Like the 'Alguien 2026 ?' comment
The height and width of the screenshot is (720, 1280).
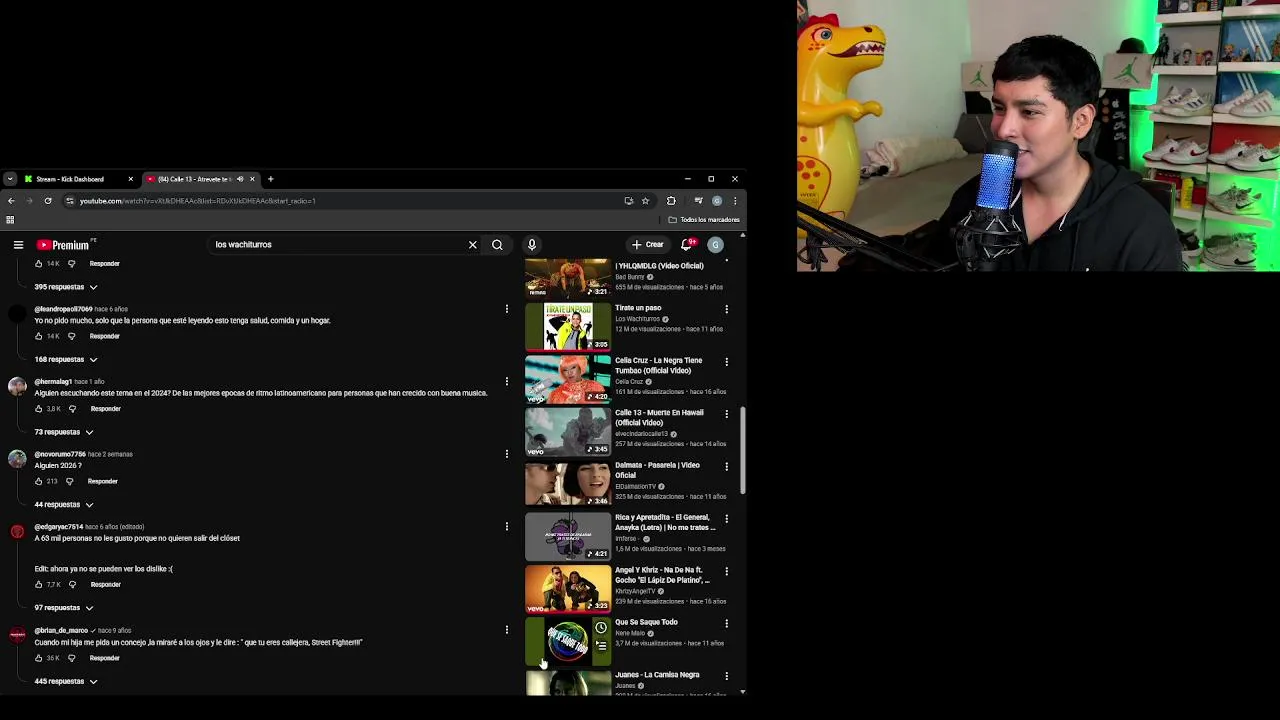tap(39, 481)
